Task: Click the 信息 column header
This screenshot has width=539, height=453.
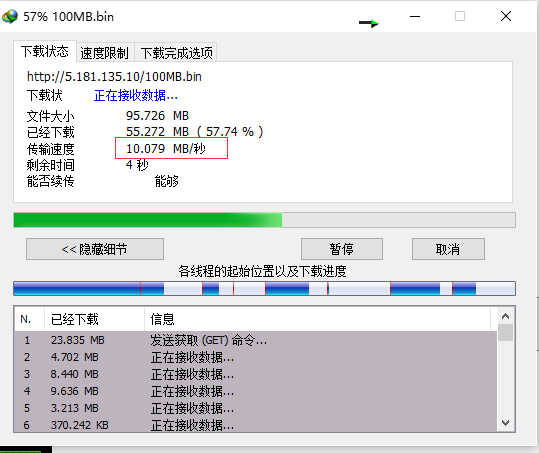Action: click(317, 319)
